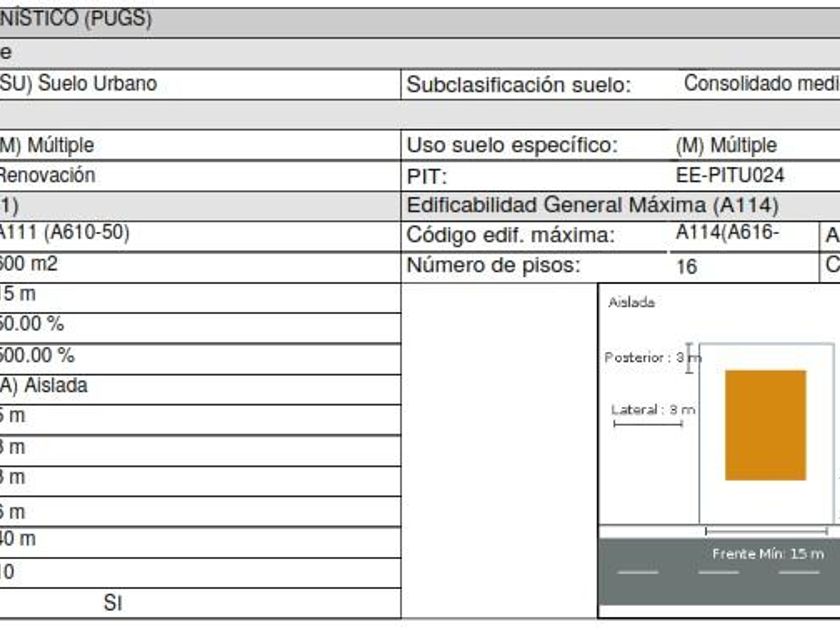Select the 'Código edif. máxima:' label
This screenshot has width=840, height=630.
(509, 237)
